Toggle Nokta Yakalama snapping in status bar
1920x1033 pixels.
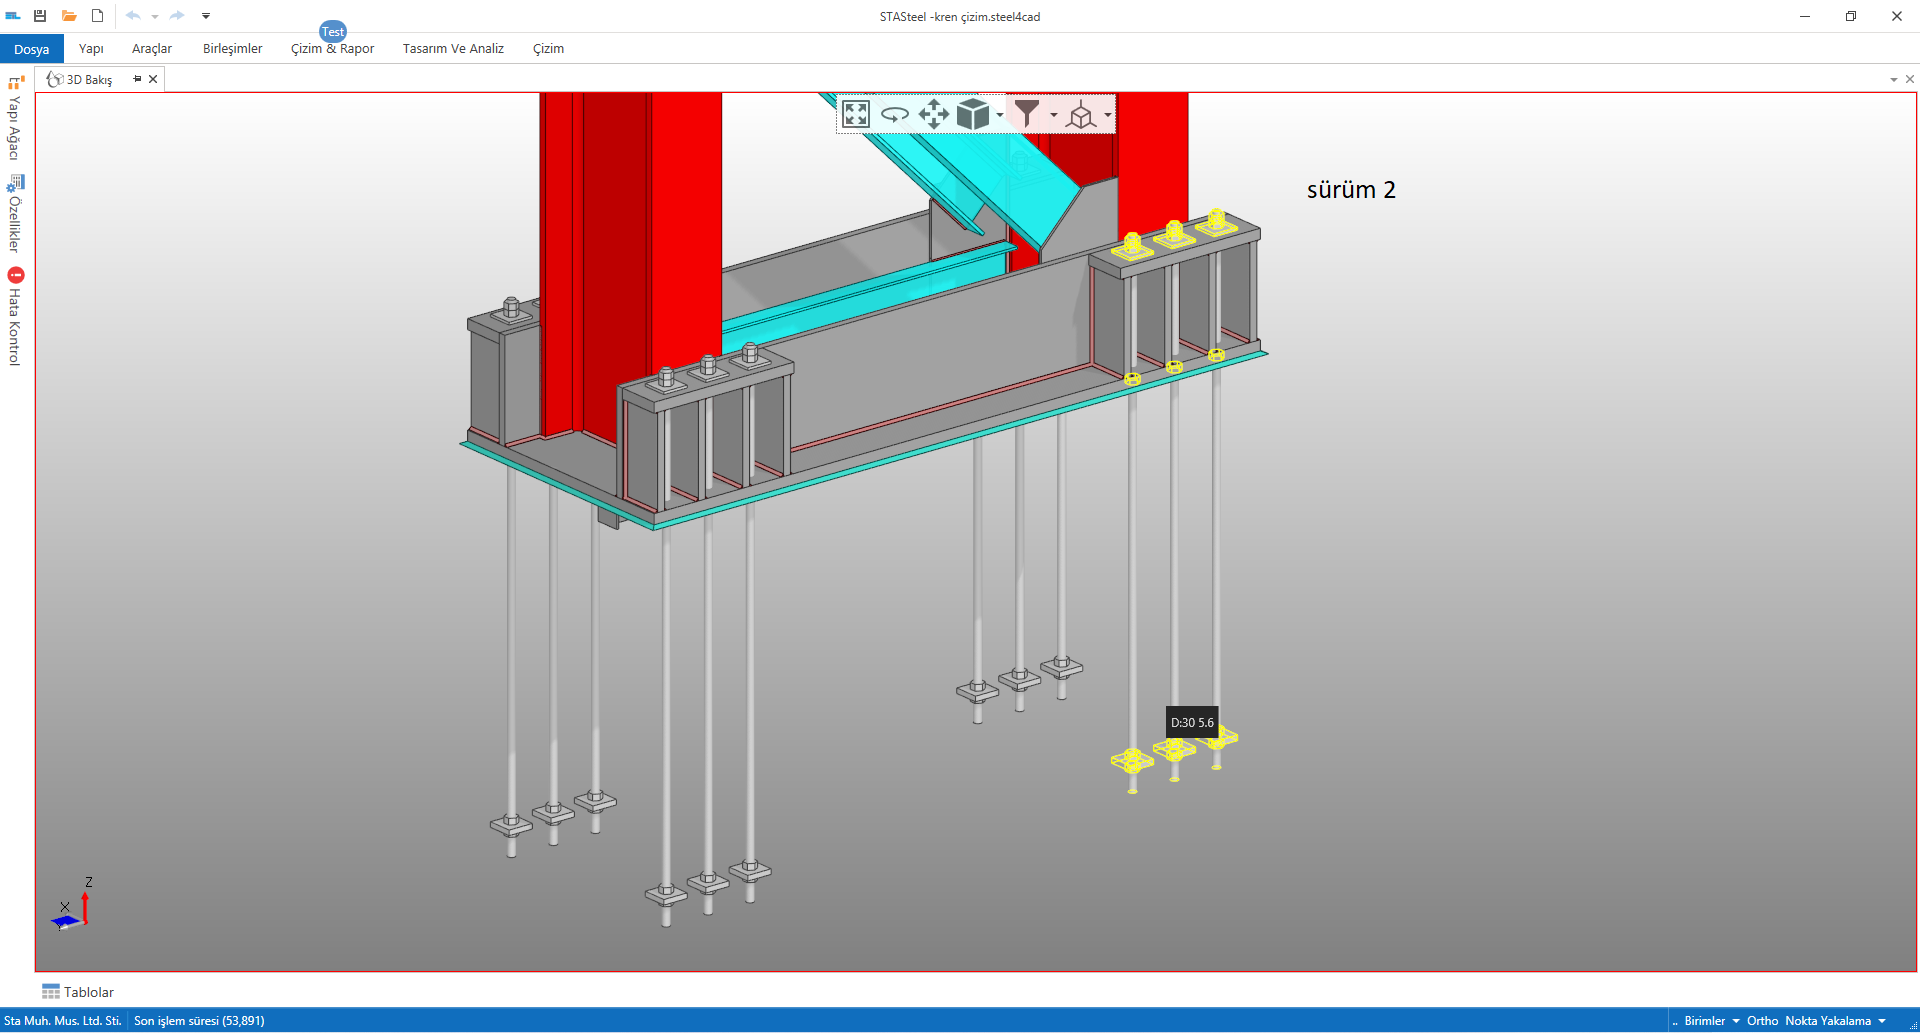point(1827,1021)
